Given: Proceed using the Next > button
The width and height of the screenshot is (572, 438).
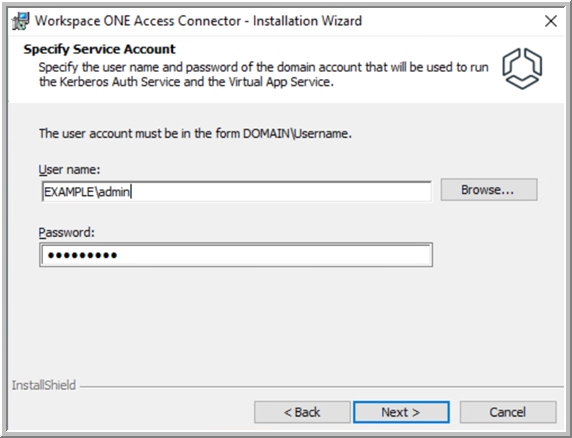Looking at the screenshot, I should click(401, 412).
